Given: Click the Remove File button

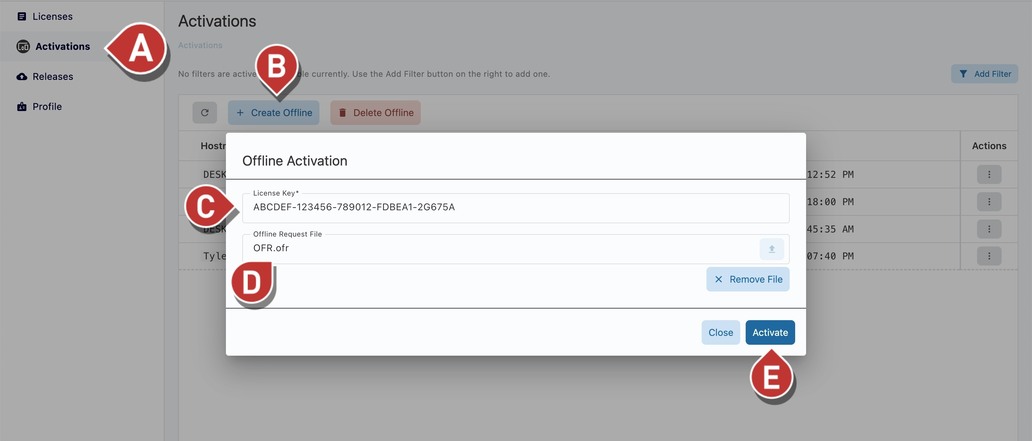Looking at the screenshot, I should [x=748, y=279].
